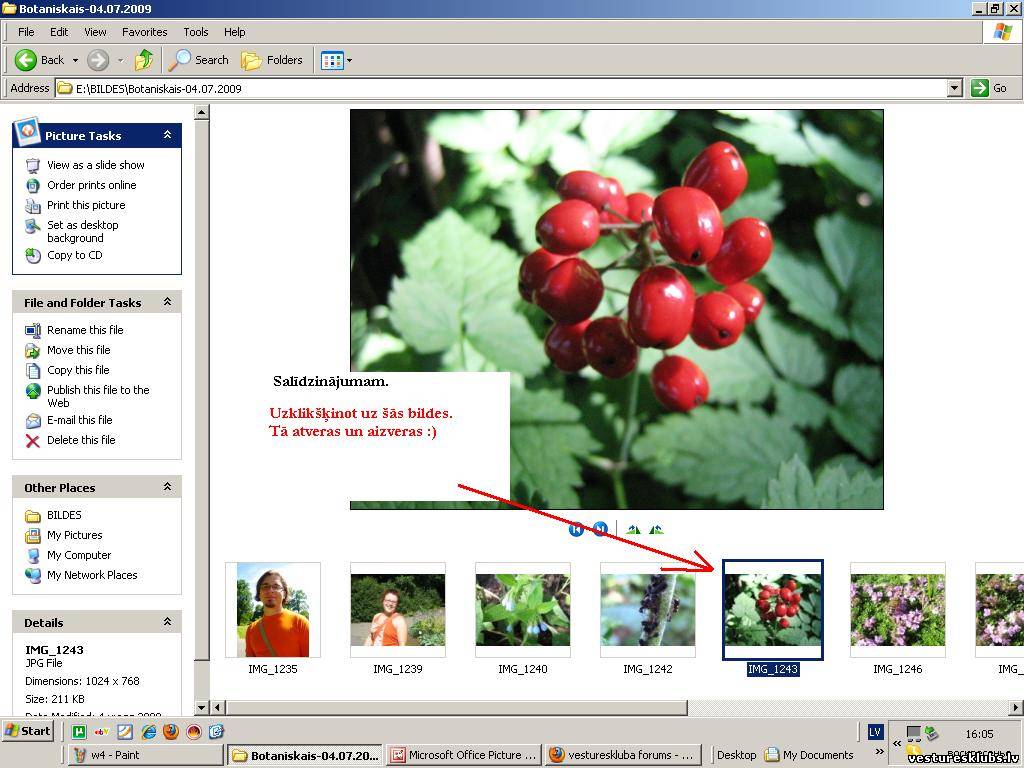Open Views dropdown arrow
1024x768 pixels.
pos(349,61)
